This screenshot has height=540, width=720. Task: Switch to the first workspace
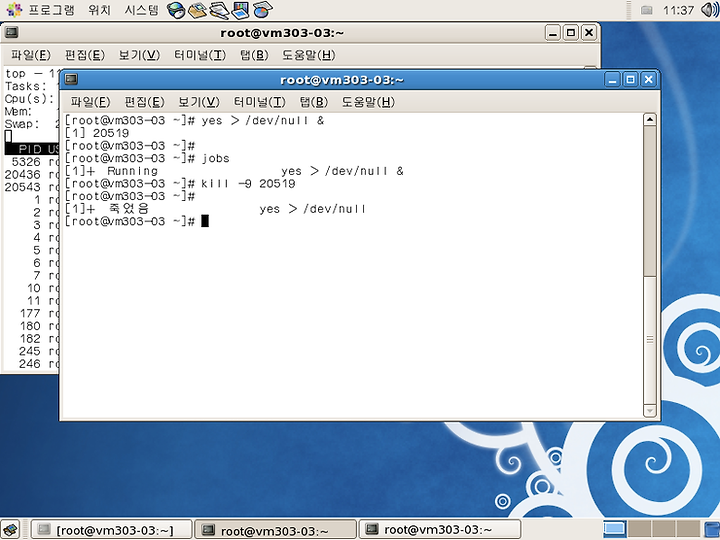point(614,529)
